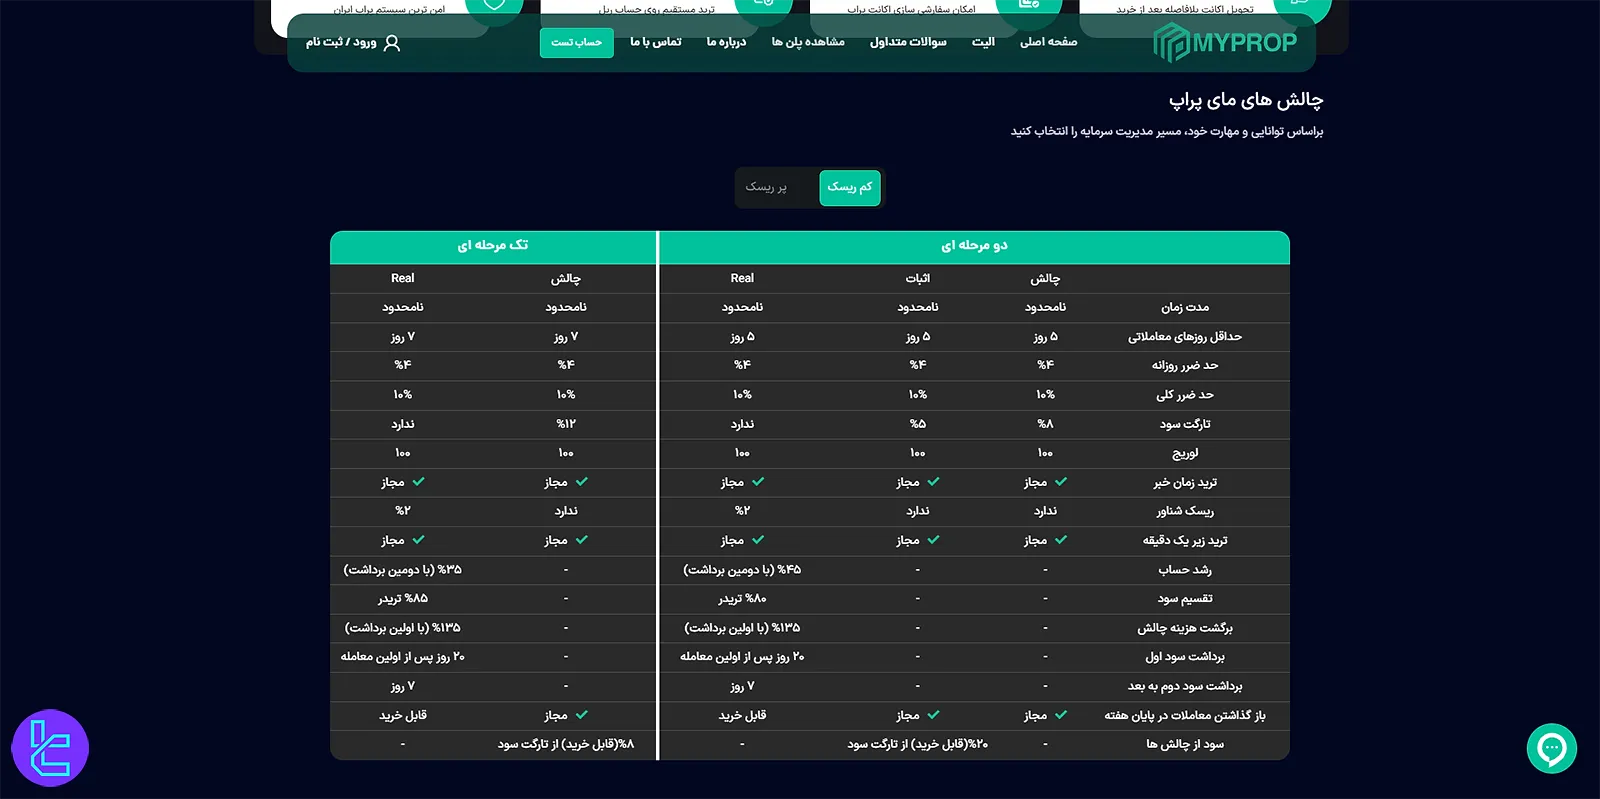Open the مشاهده پلن ها menu item

pyautogui.click(x=808, y=42)
